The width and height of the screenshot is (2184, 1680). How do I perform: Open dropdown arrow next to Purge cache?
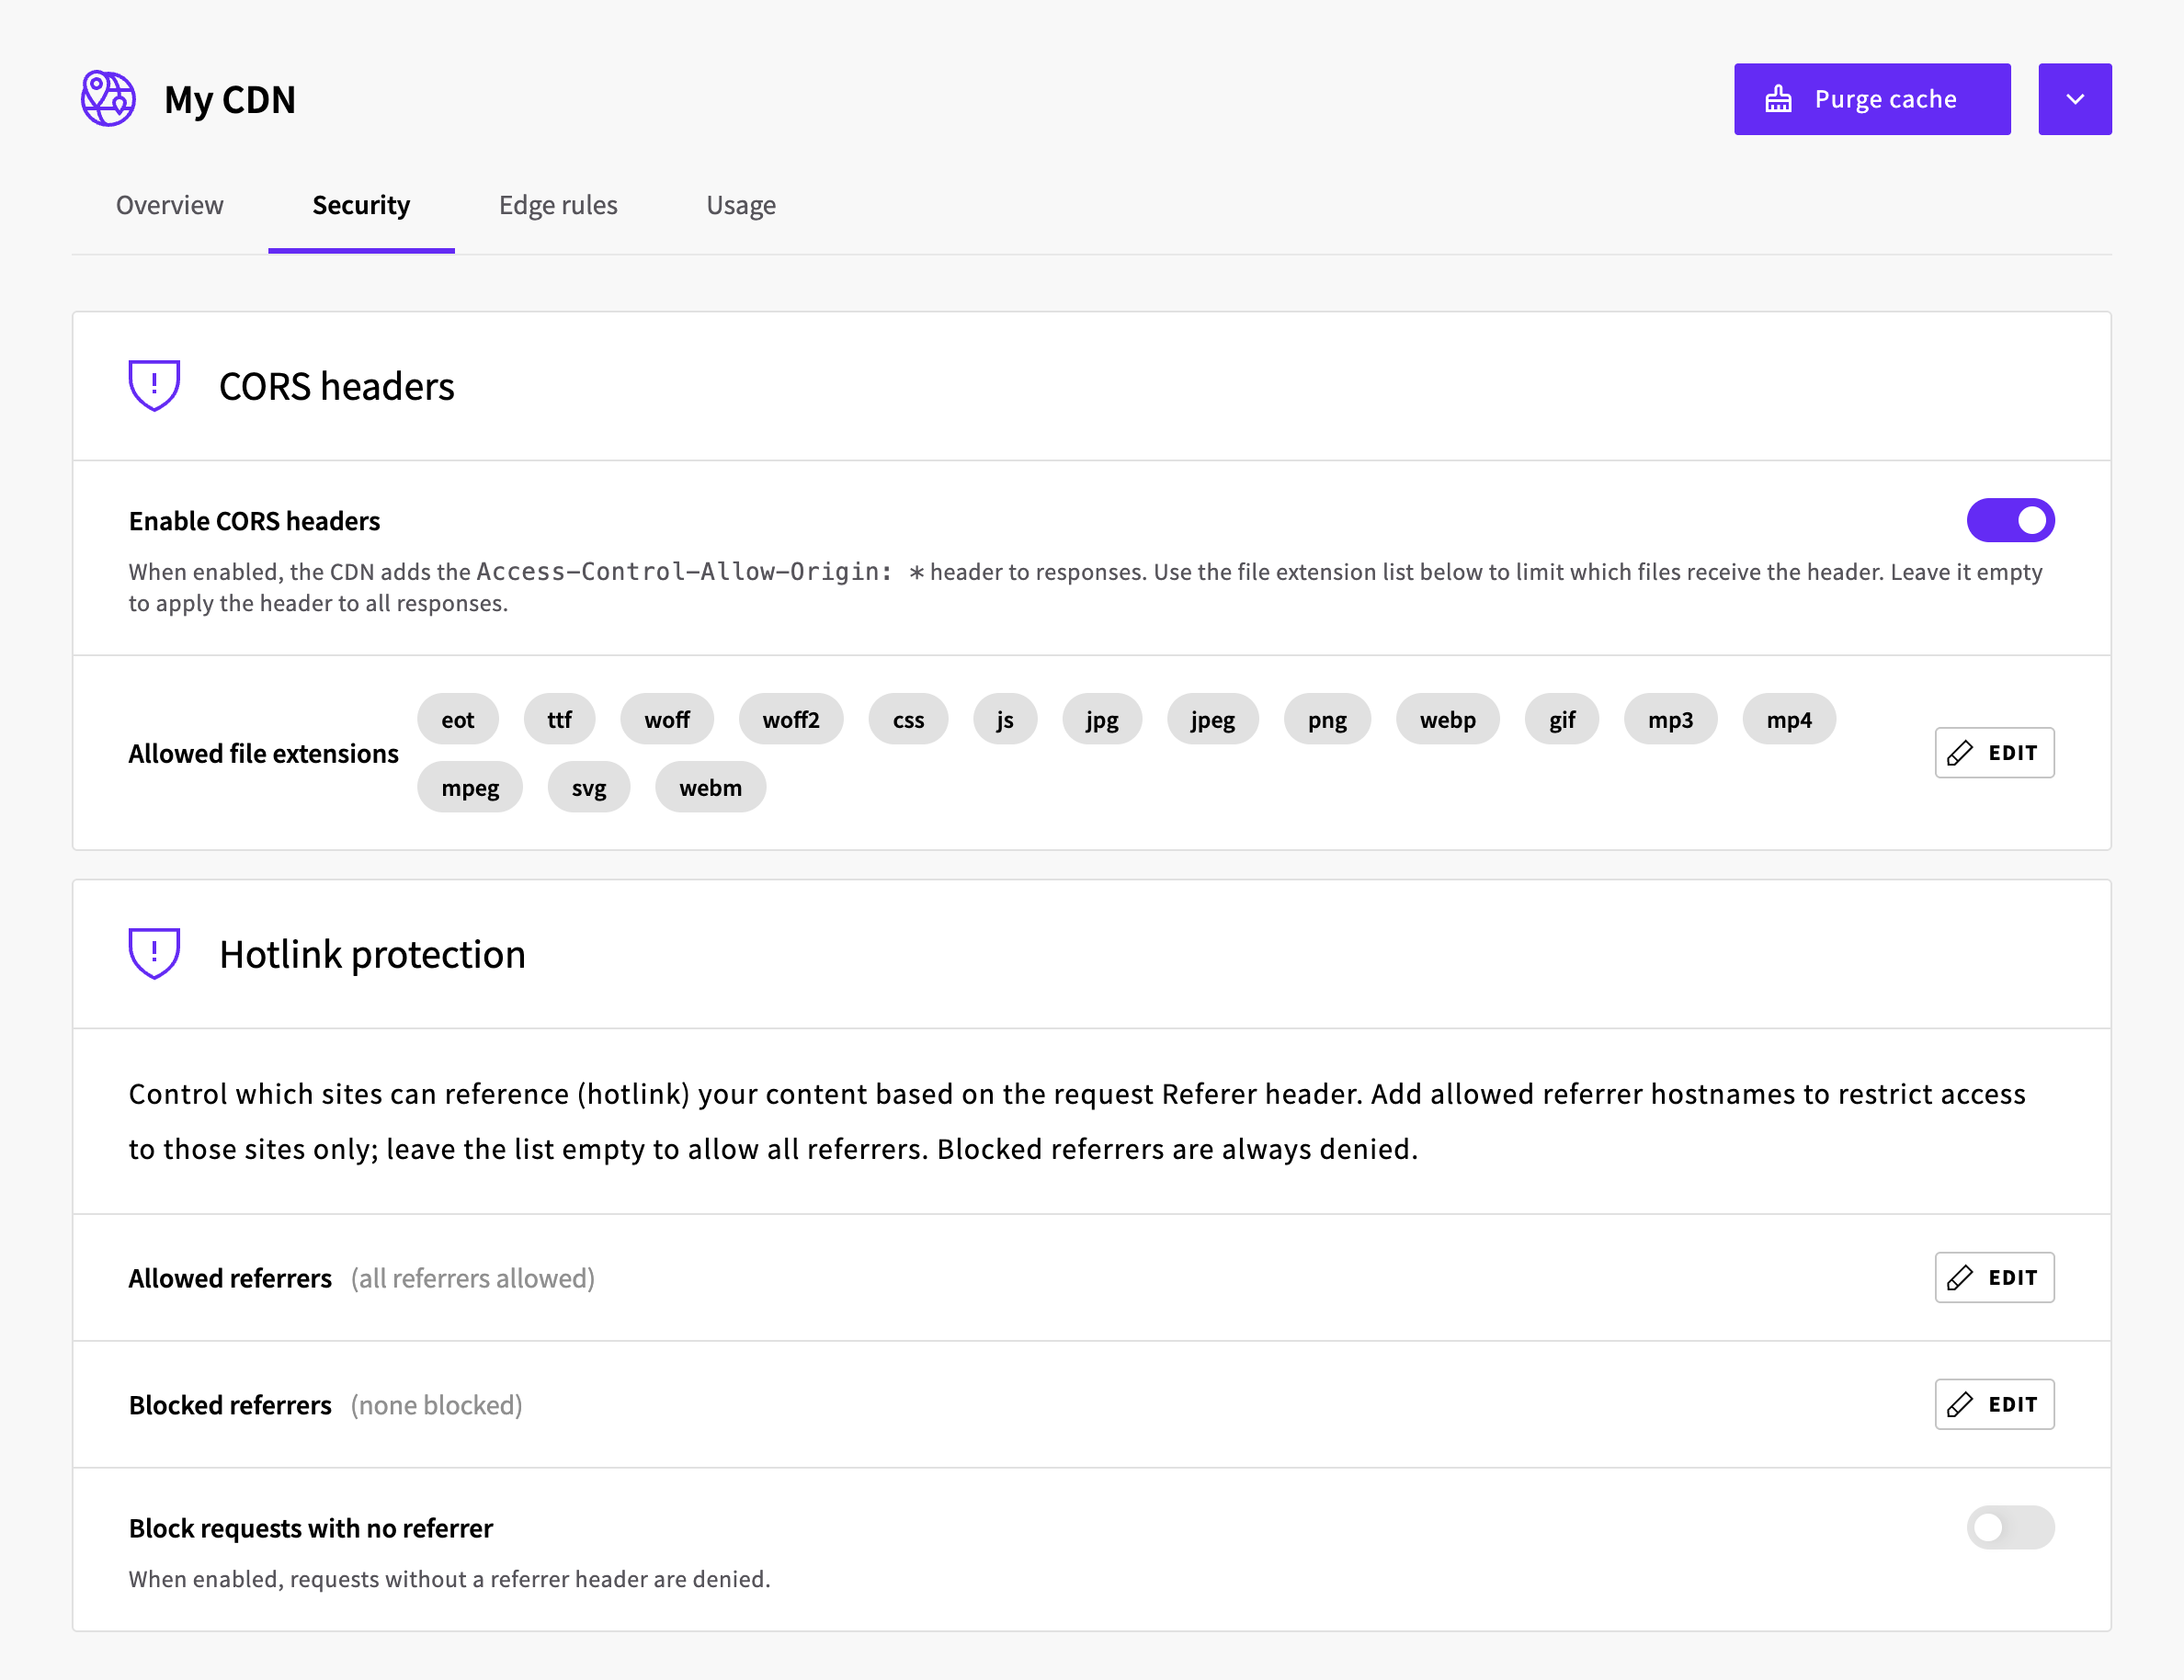click(x=2075, y=99)
